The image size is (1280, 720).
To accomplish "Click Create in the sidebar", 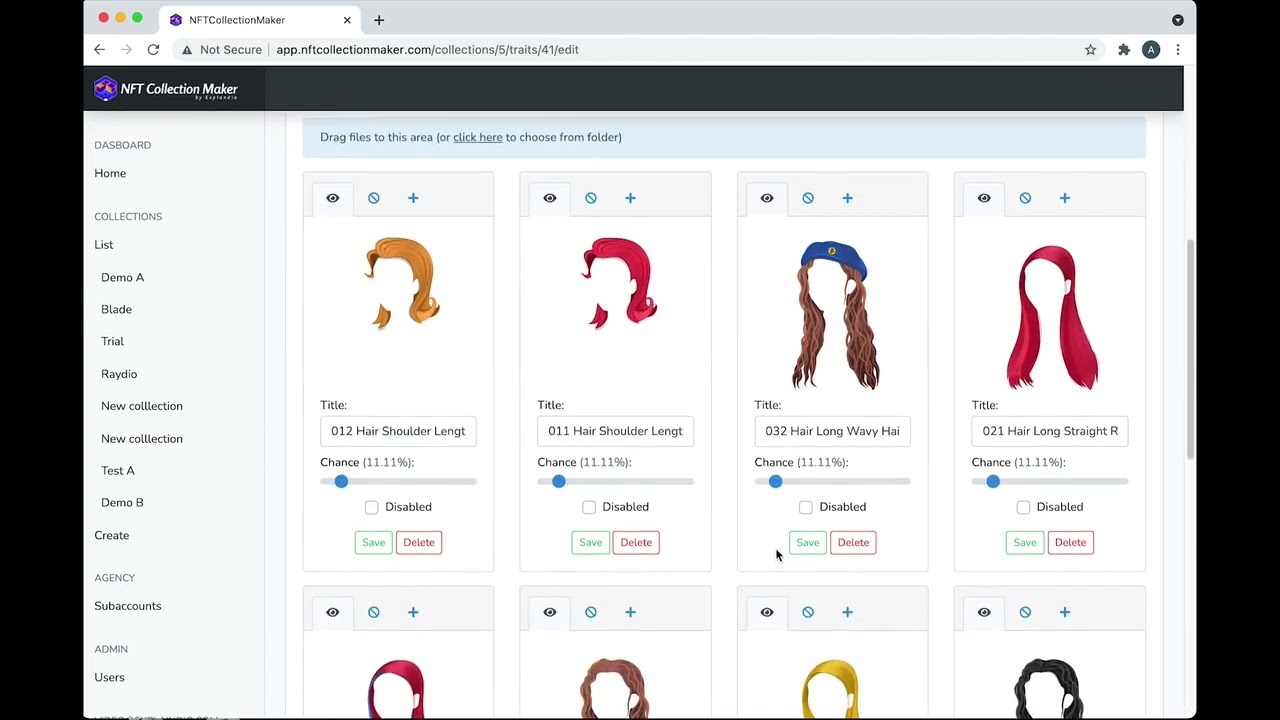I will pos(112,535).
